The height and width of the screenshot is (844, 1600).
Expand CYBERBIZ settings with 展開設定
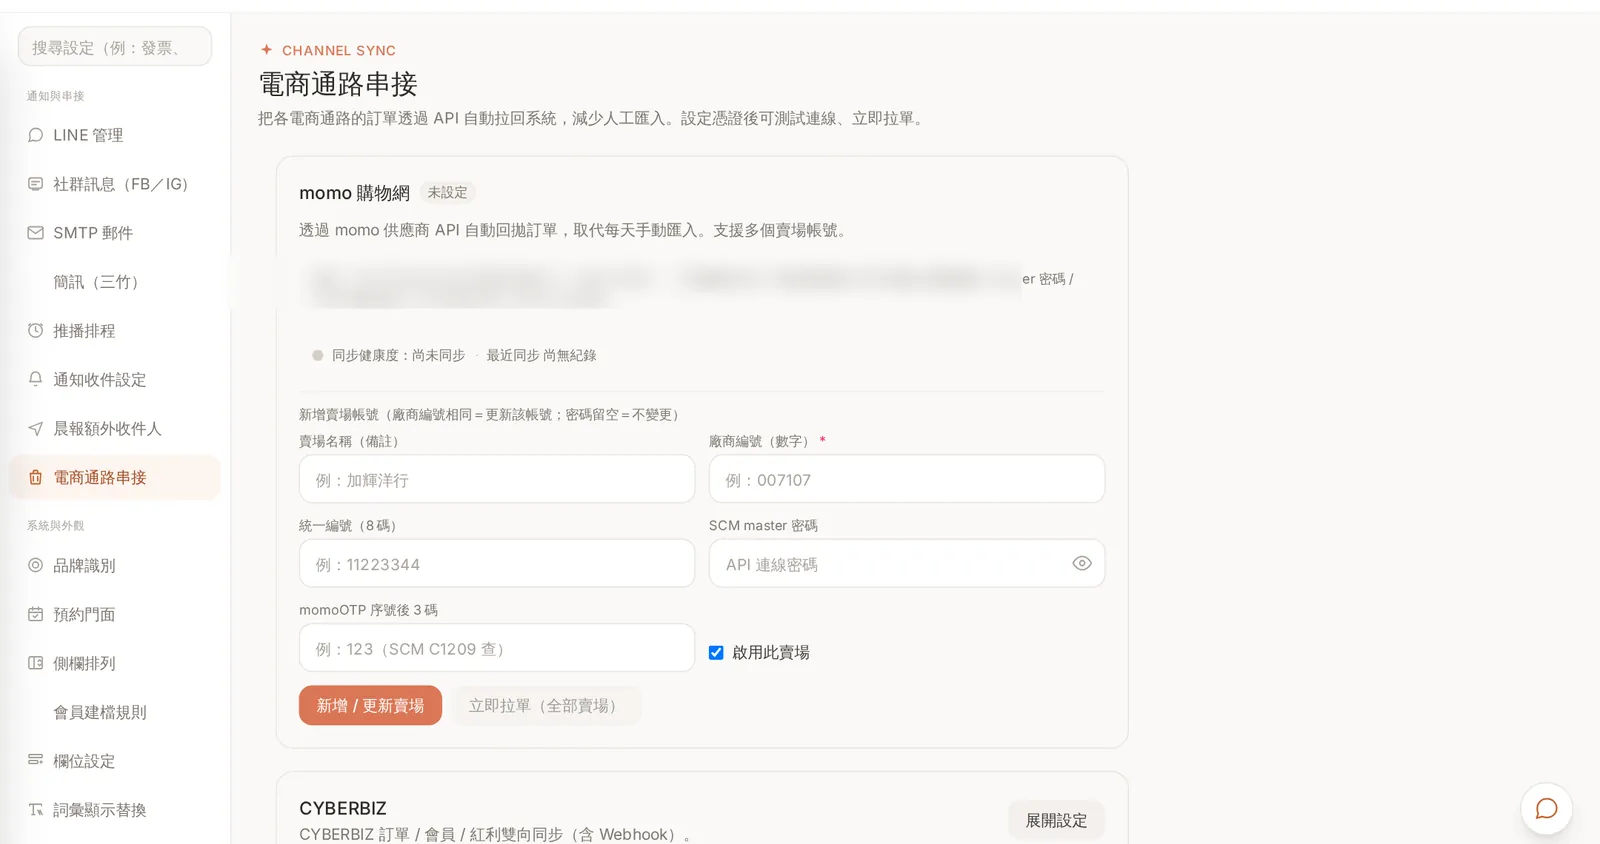tap(1056, 820)
